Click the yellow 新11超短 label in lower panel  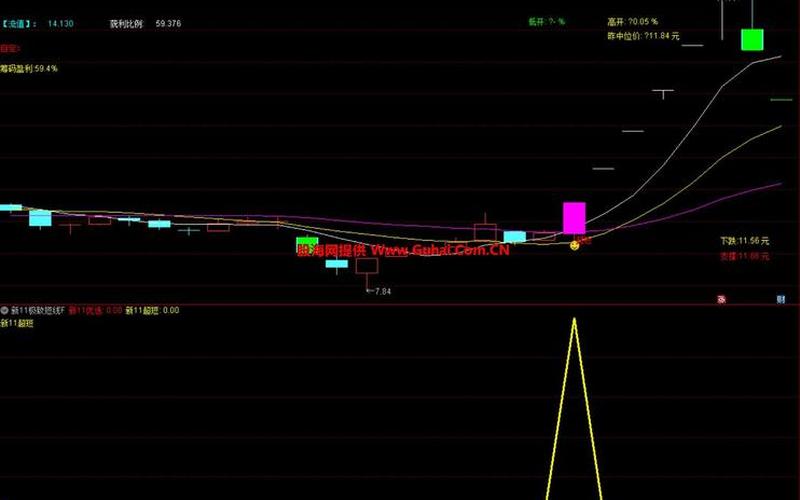pyautogui.click(x=16, y=324)
